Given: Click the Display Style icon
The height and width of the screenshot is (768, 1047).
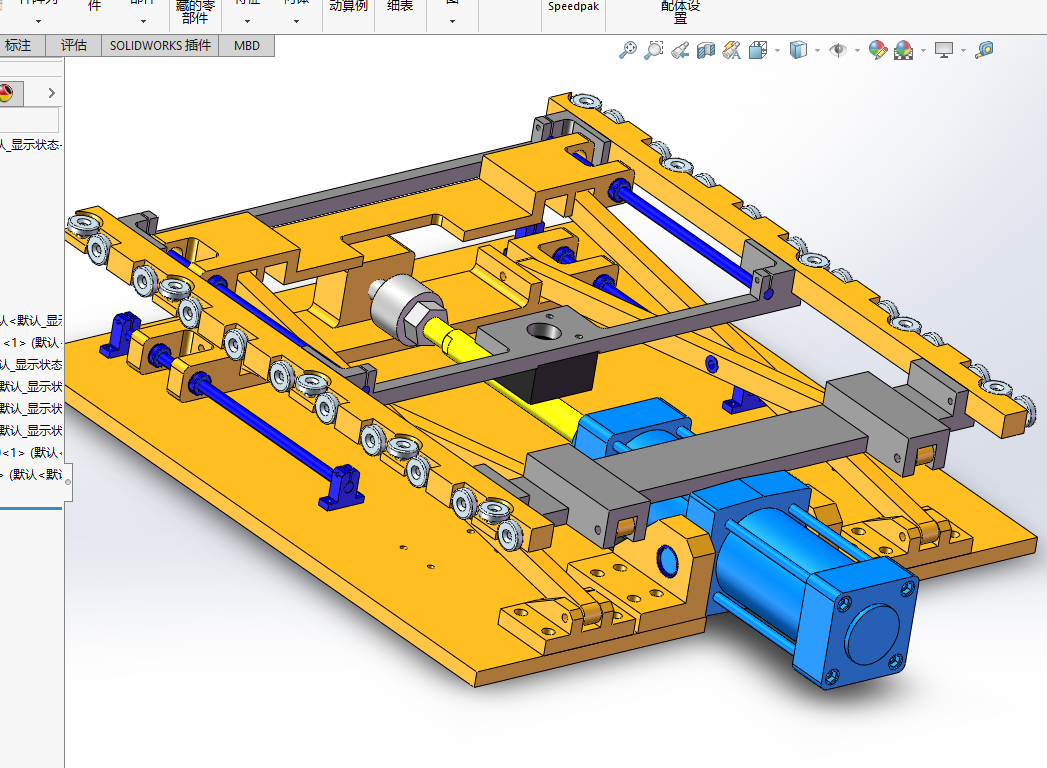Looking at the screenshot, I should pos(797,50).
